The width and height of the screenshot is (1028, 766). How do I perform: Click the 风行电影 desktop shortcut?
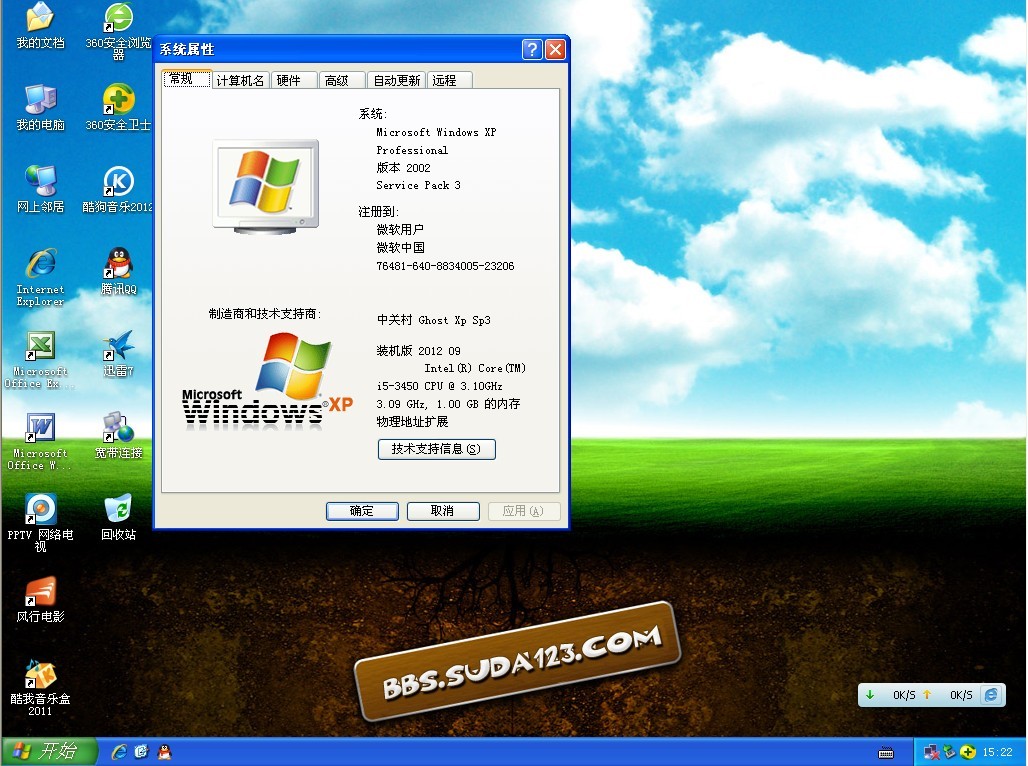[40, 599]
